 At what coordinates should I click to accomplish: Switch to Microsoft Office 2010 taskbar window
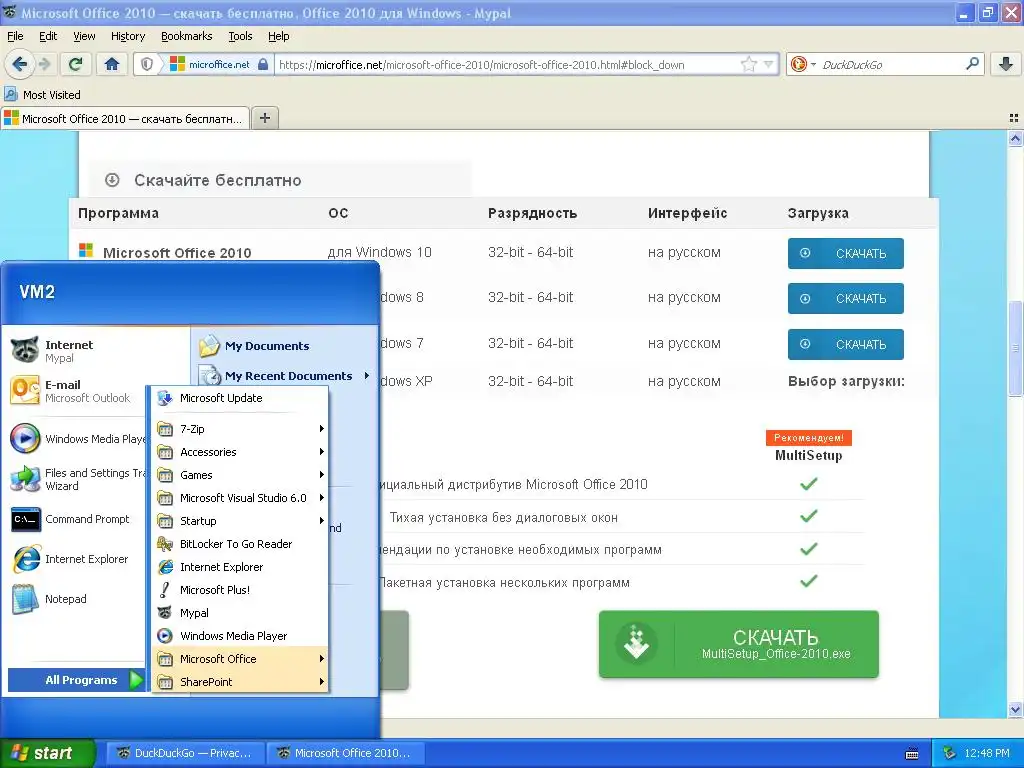click(x=345, y=753)
